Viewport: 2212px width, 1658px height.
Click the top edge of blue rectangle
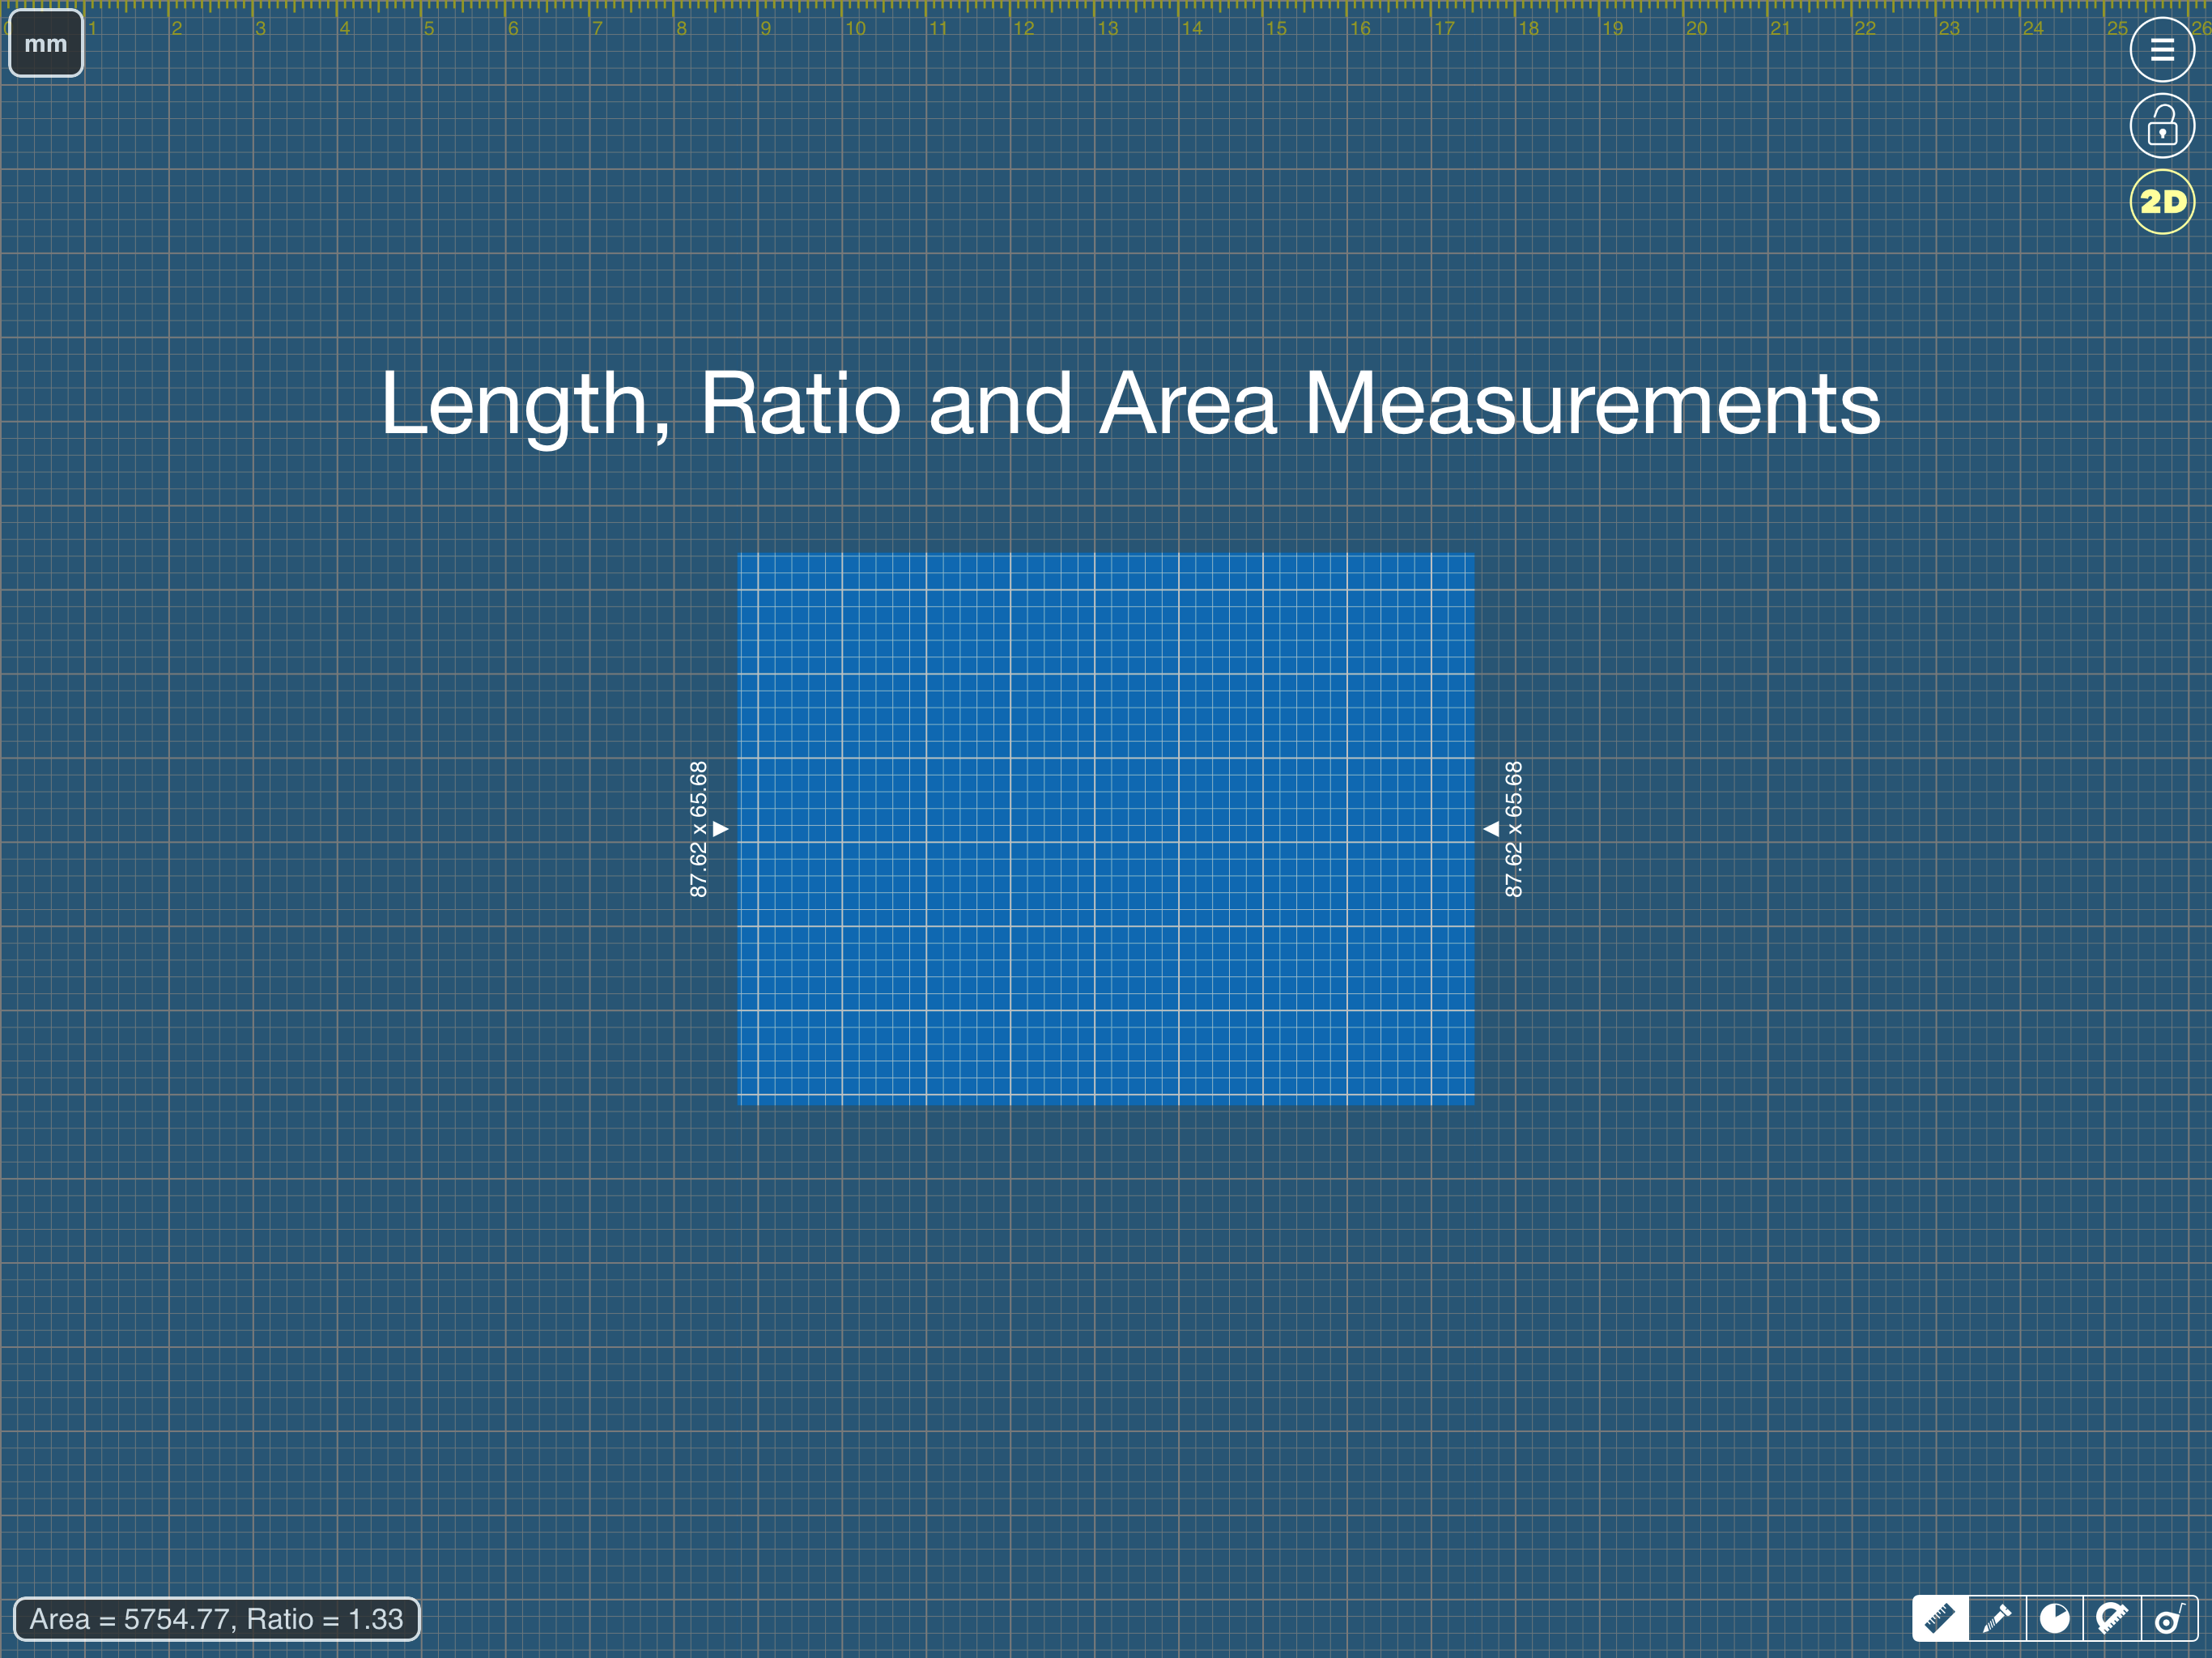(x=1106, y=554)
